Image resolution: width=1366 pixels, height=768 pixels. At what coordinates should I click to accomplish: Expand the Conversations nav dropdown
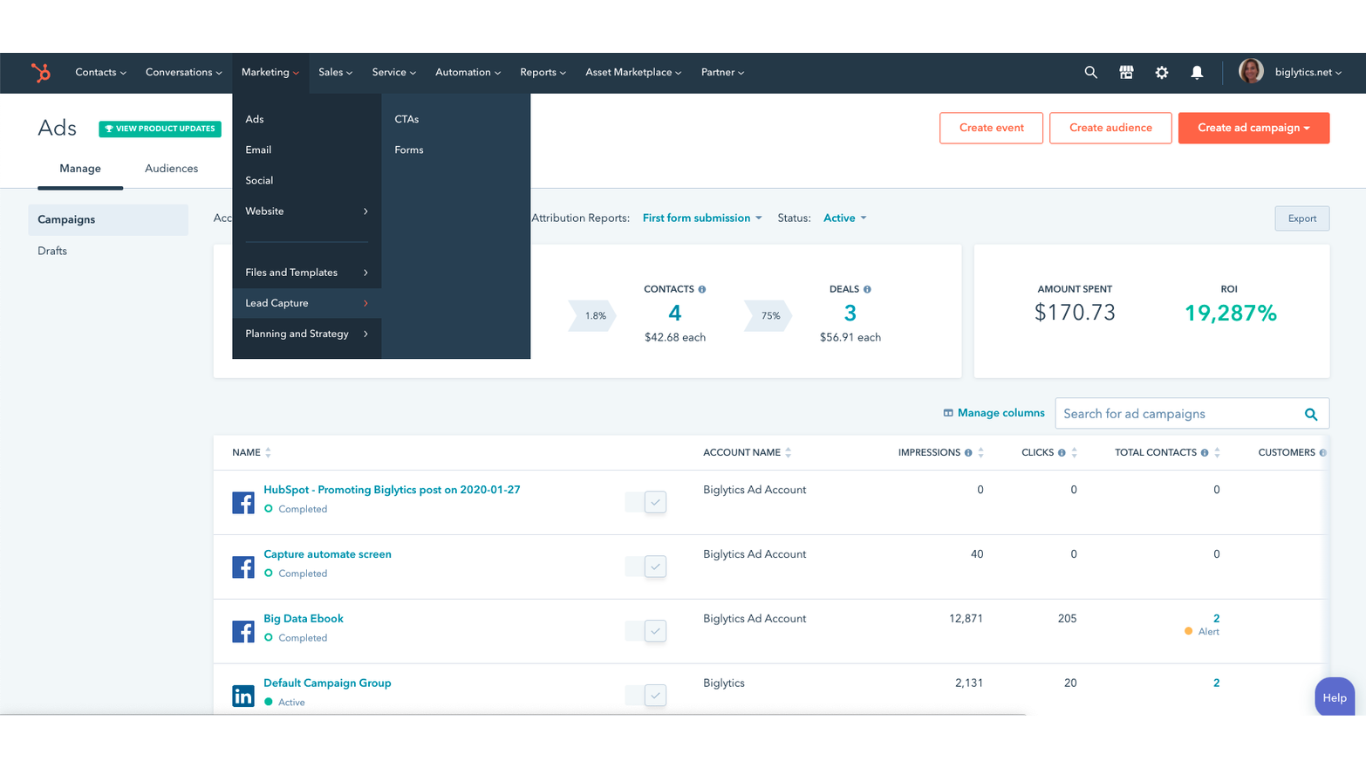[x=184, y=72]
